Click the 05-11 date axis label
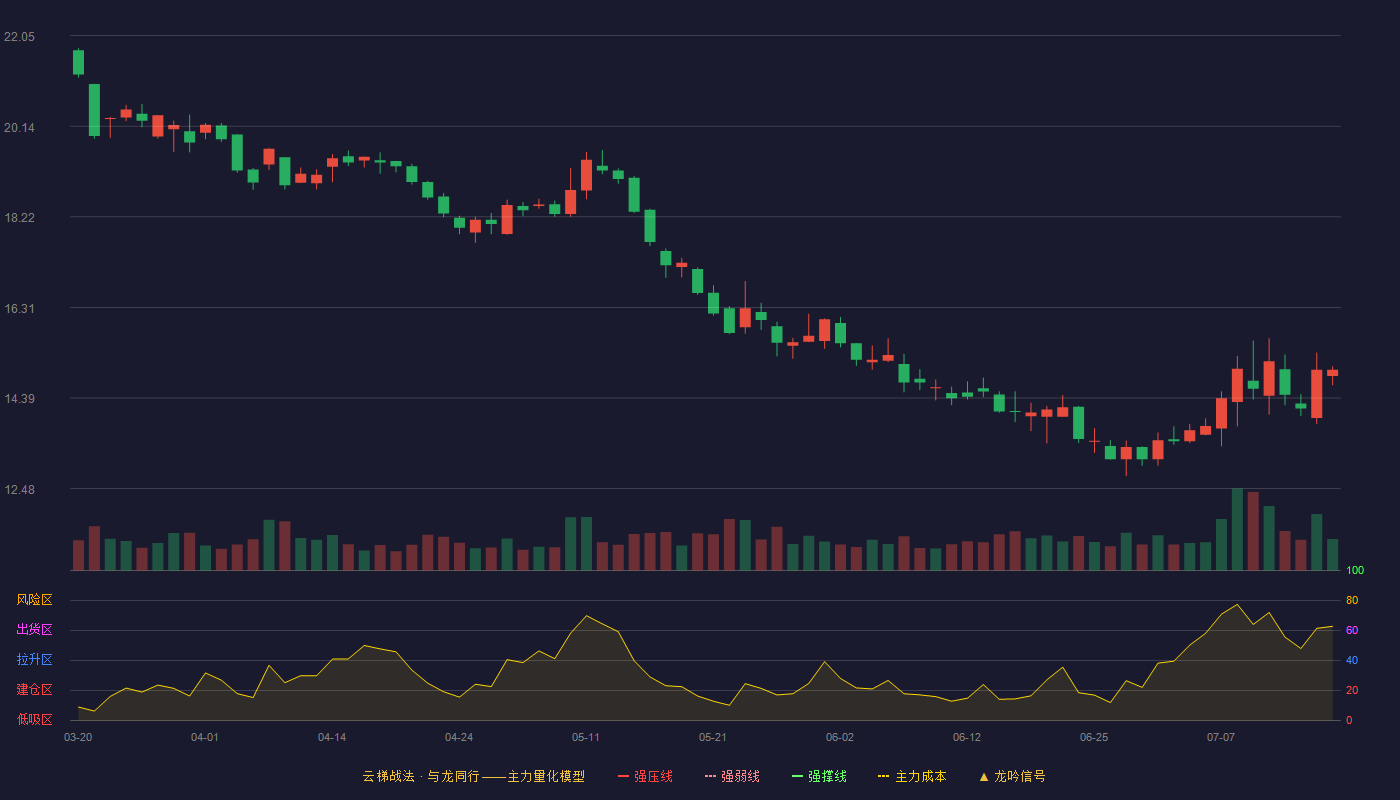 [x=586, y=737]
